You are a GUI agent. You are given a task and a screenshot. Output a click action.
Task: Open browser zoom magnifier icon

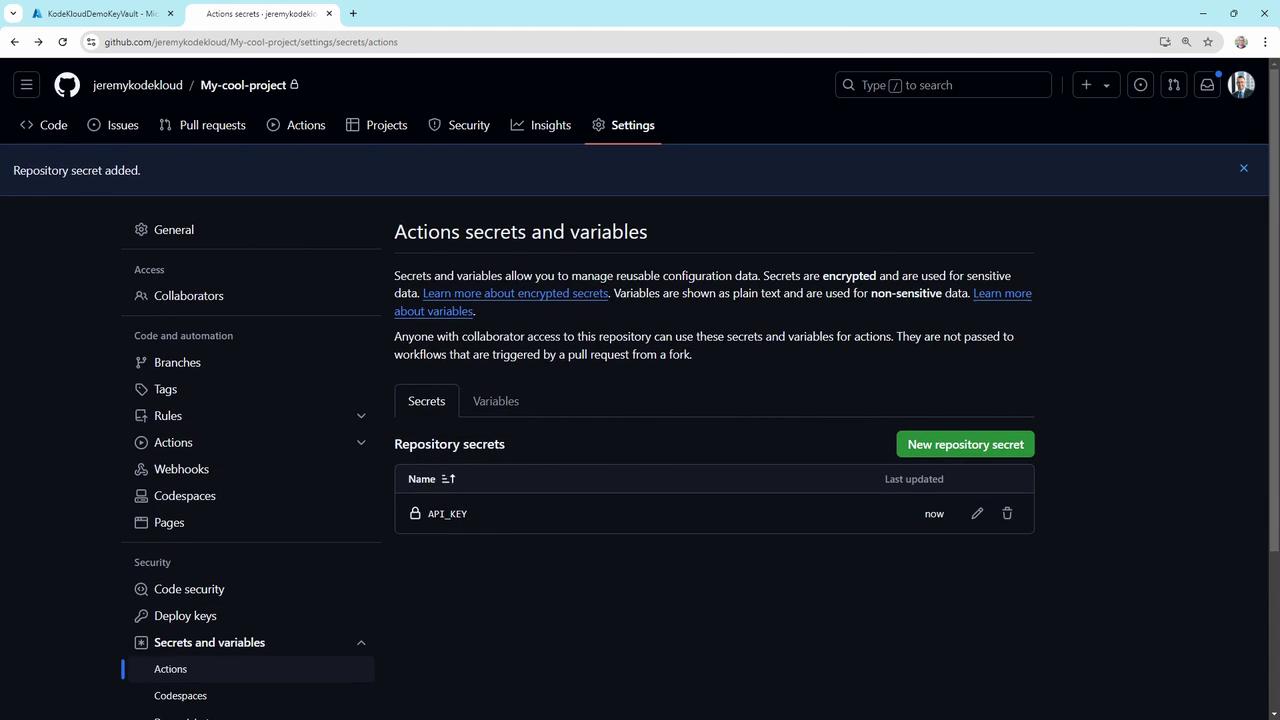1186,42
